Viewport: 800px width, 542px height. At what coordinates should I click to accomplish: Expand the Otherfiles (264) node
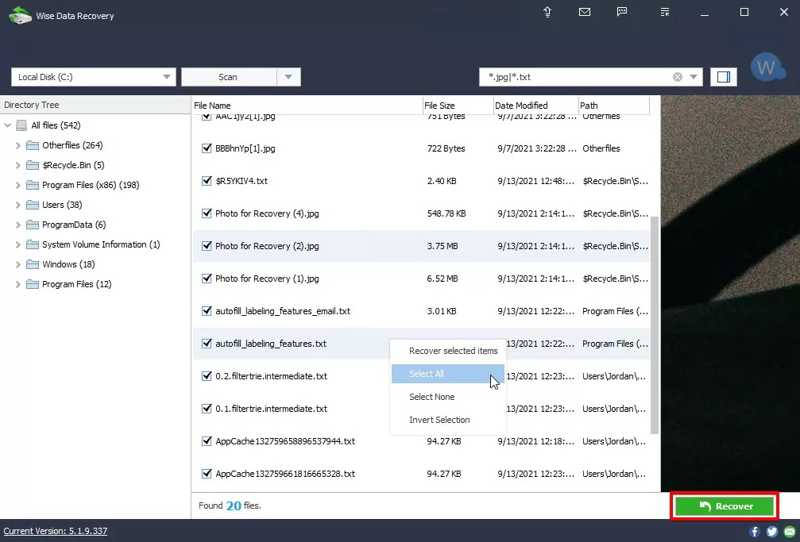pyautogui.click(x=18, y=145)
